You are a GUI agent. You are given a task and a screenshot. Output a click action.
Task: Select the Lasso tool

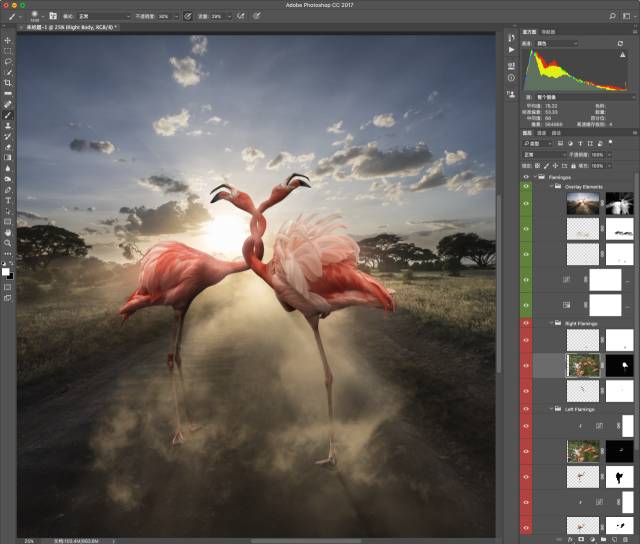[x=8, y=61]
